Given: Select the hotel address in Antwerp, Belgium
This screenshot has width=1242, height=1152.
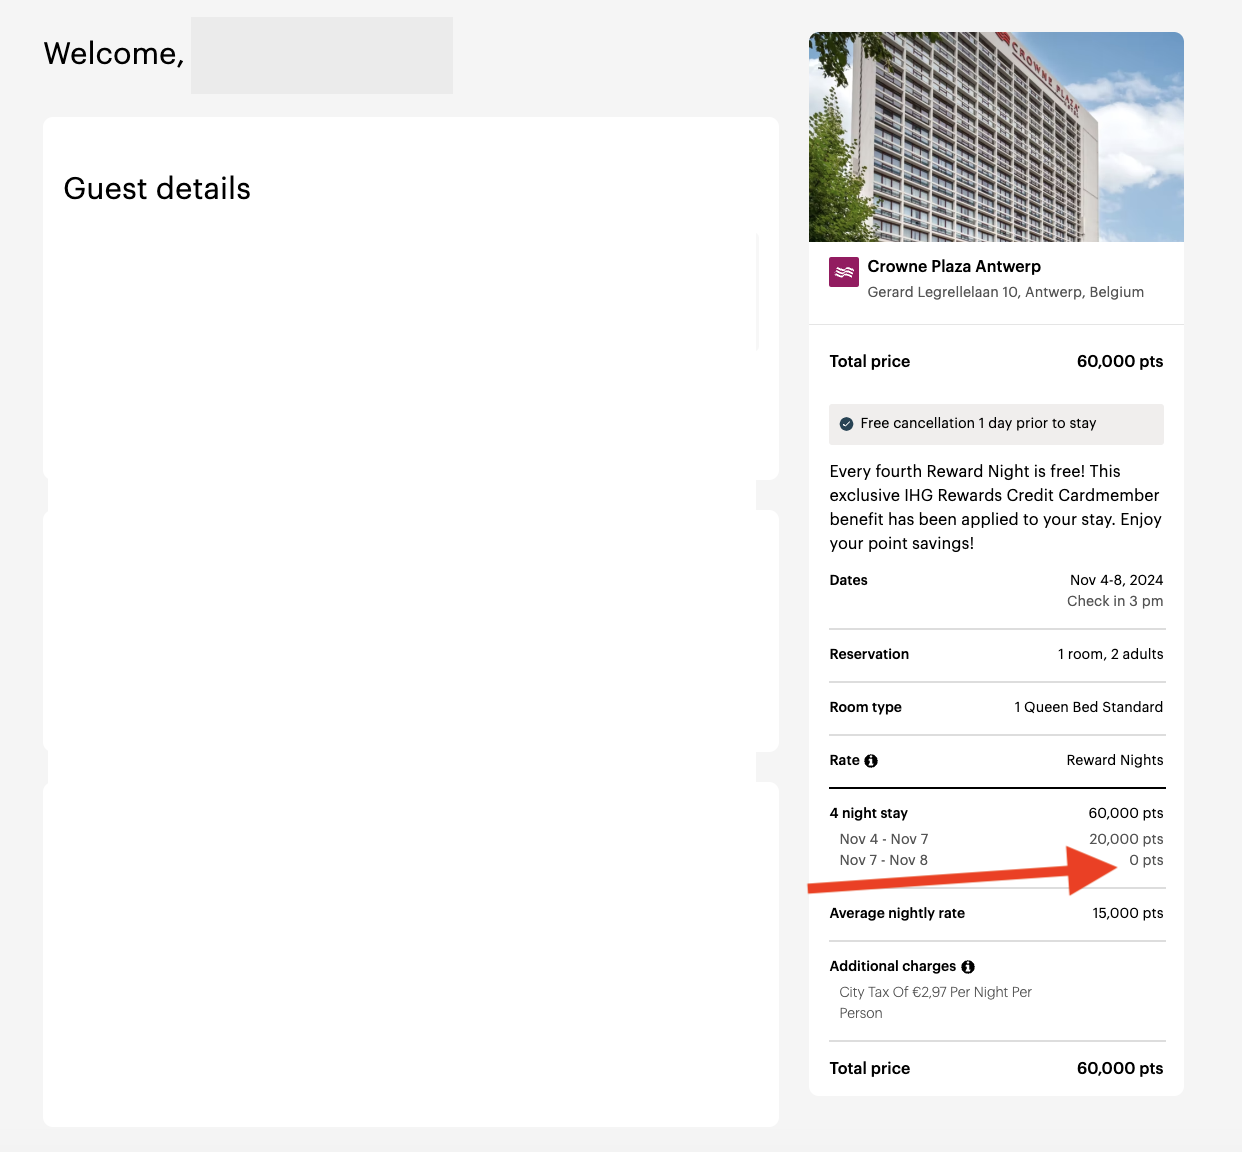Looking at the screenshot, I should [1006, 292].
